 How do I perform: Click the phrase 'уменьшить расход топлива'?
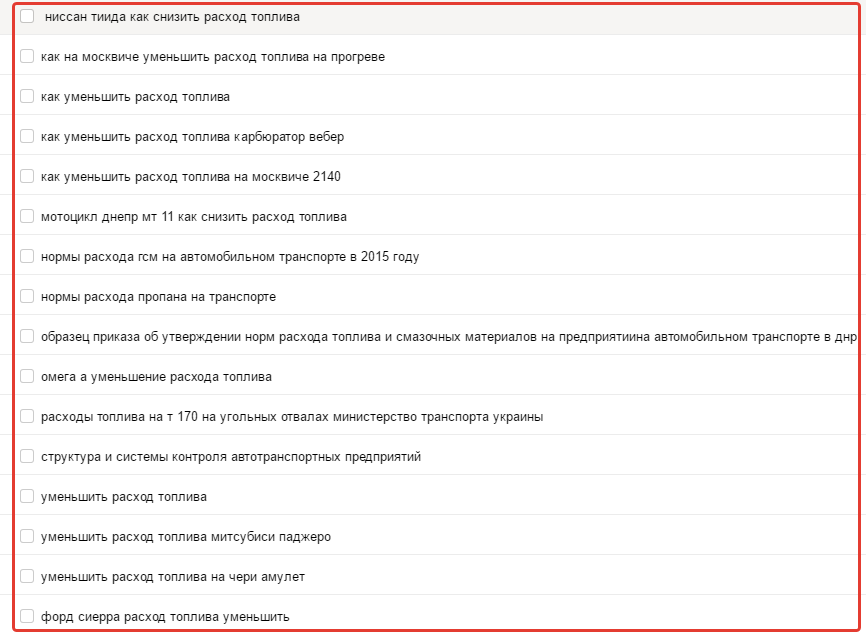click(x=124, y=497)
